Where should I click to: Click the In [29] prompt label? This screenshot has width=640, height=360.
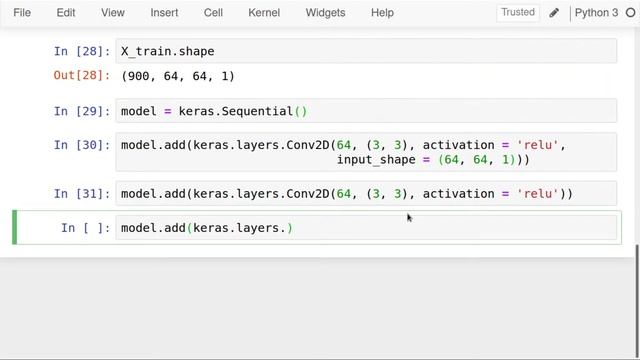point(82,111)
